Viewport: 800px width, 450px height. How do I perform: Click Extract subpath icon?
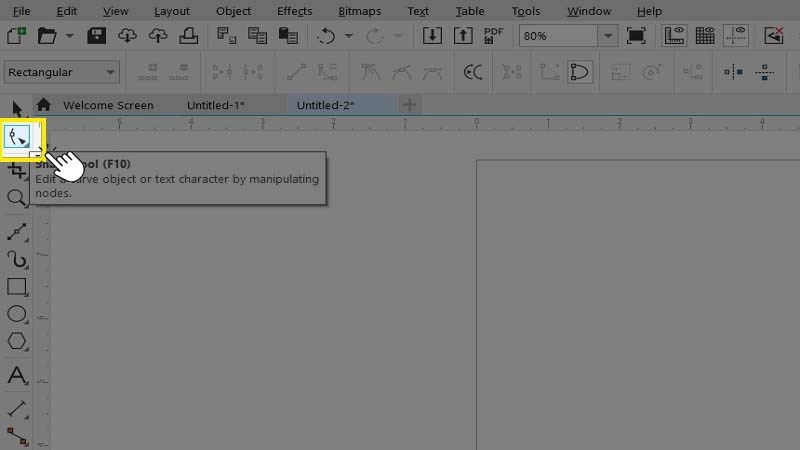coord(512,72)
